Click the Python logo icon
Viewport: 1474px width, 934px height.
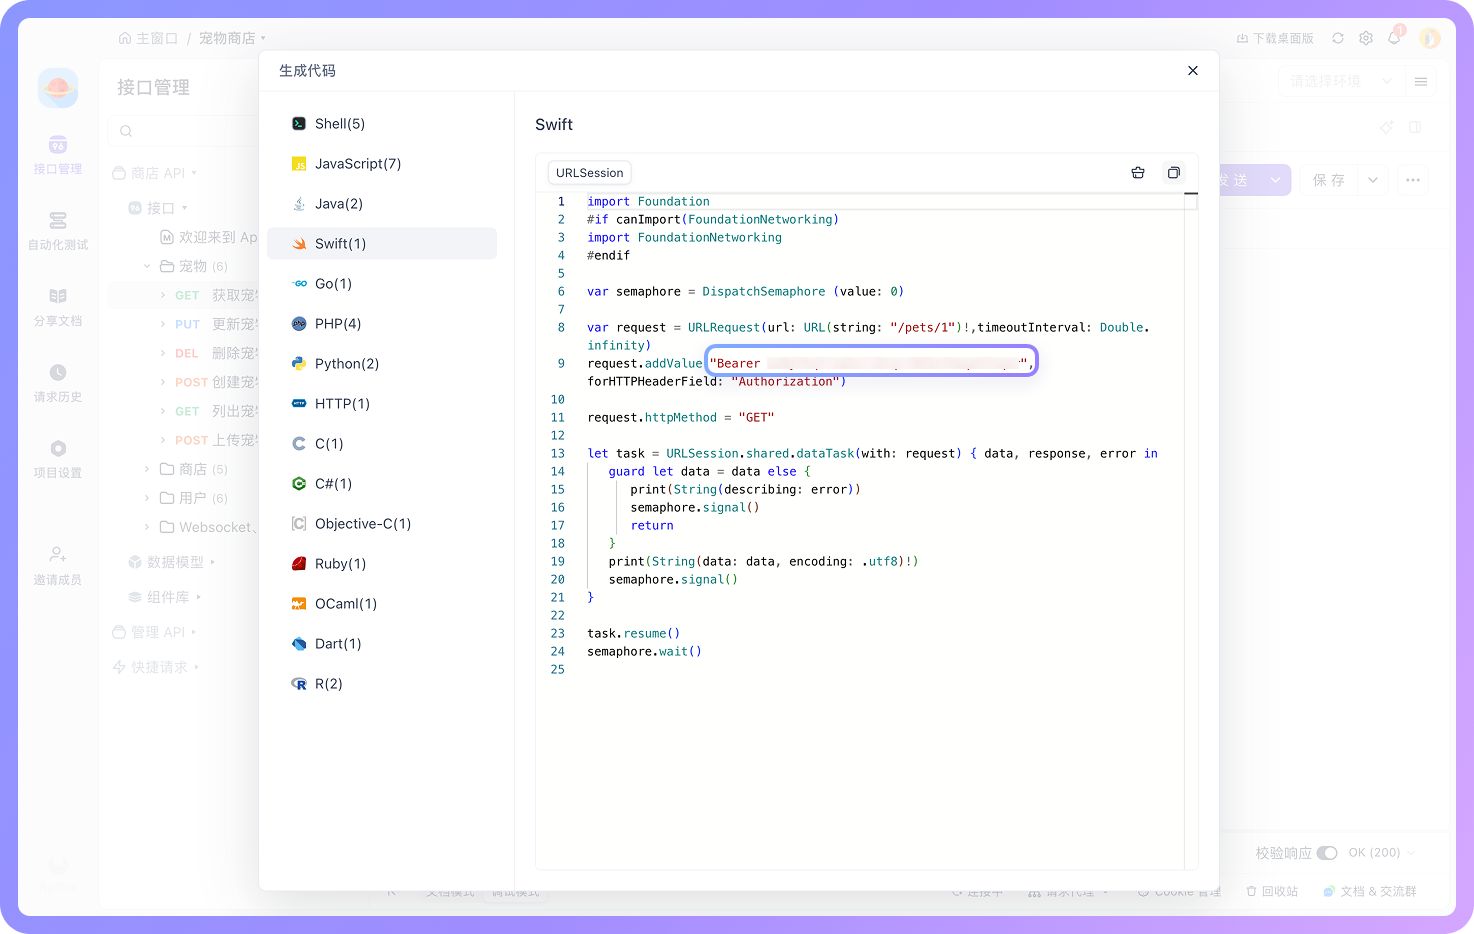[x=299, y=364]
